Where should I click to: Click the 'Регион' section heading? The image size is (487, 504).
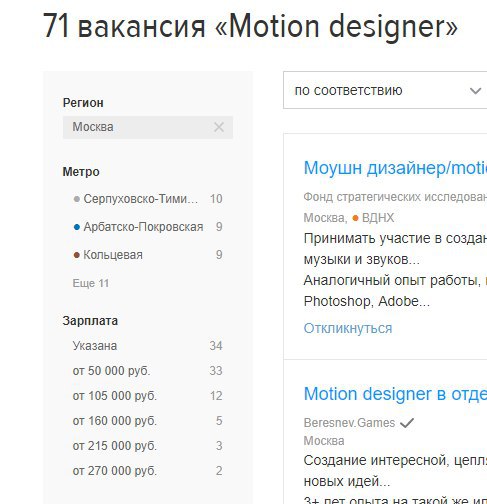[x=83, y=103]
